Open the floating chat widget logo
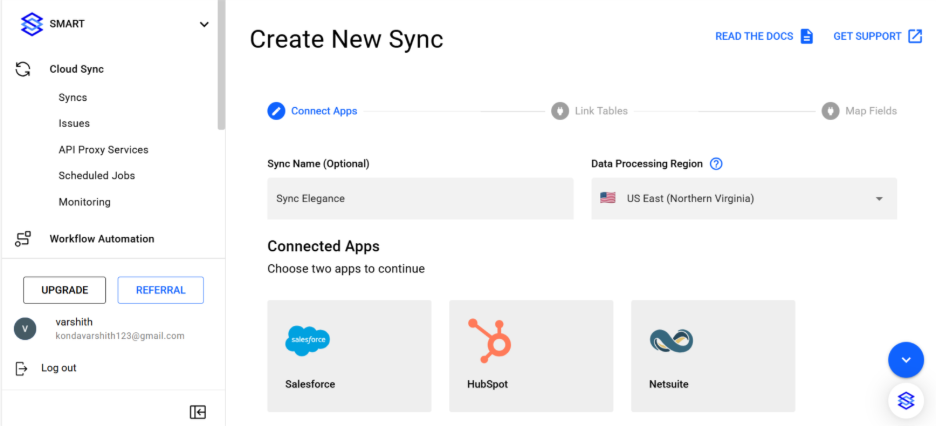Viewport: 936px width, 426px height. [x=906, y=401]
